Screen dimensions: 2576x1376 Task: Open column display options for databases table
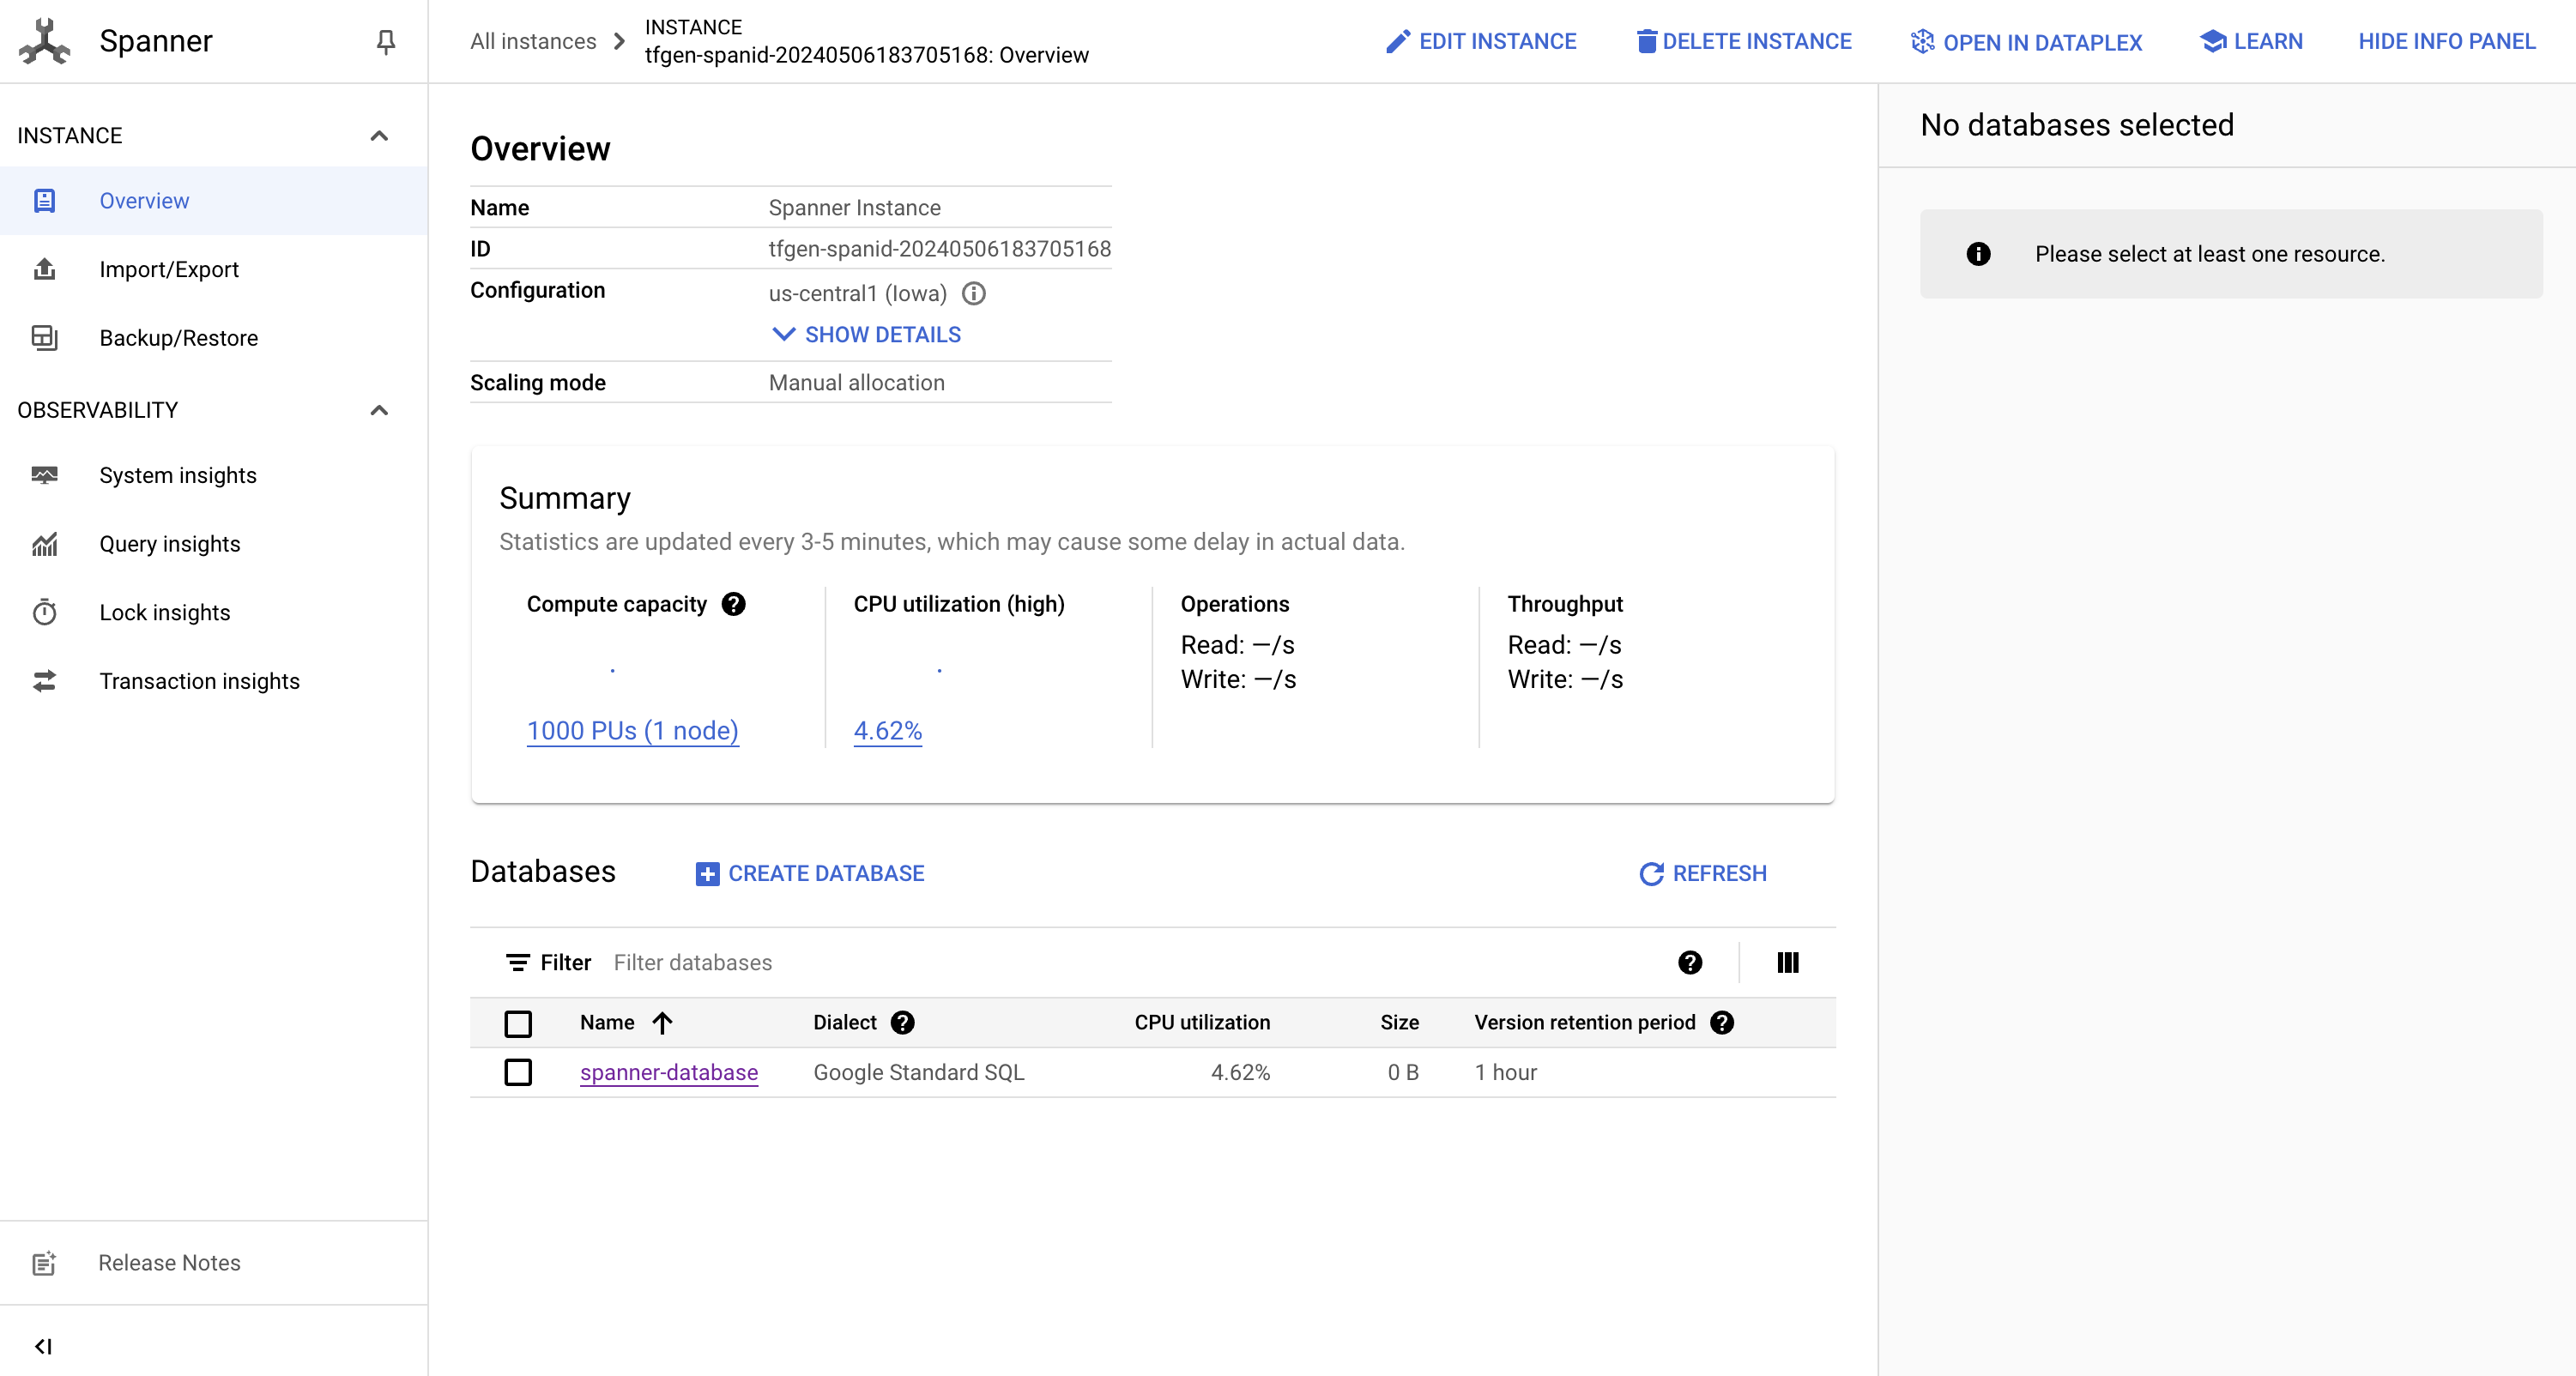1787,963
